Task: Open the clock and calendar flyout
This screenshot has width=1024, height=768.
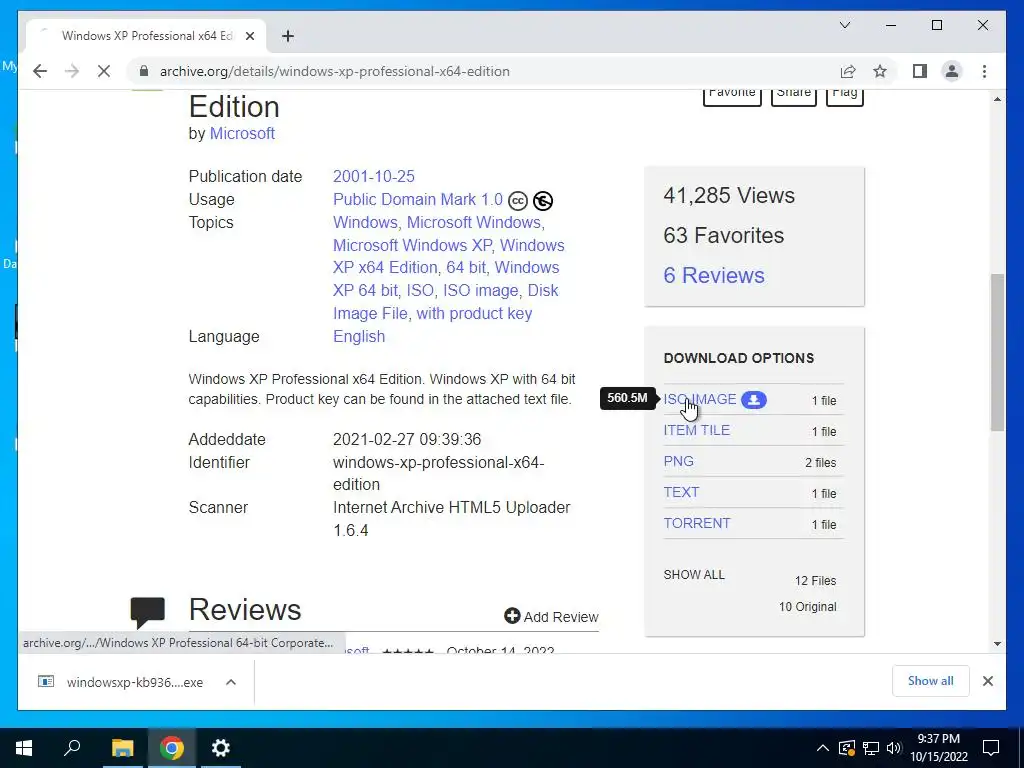Action: (x=938, y=748)
